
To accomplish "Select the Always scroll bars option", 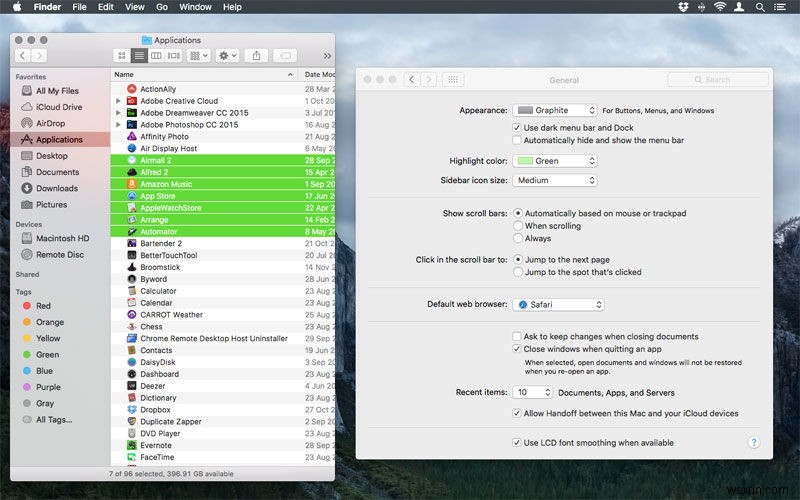I will 518,239.
